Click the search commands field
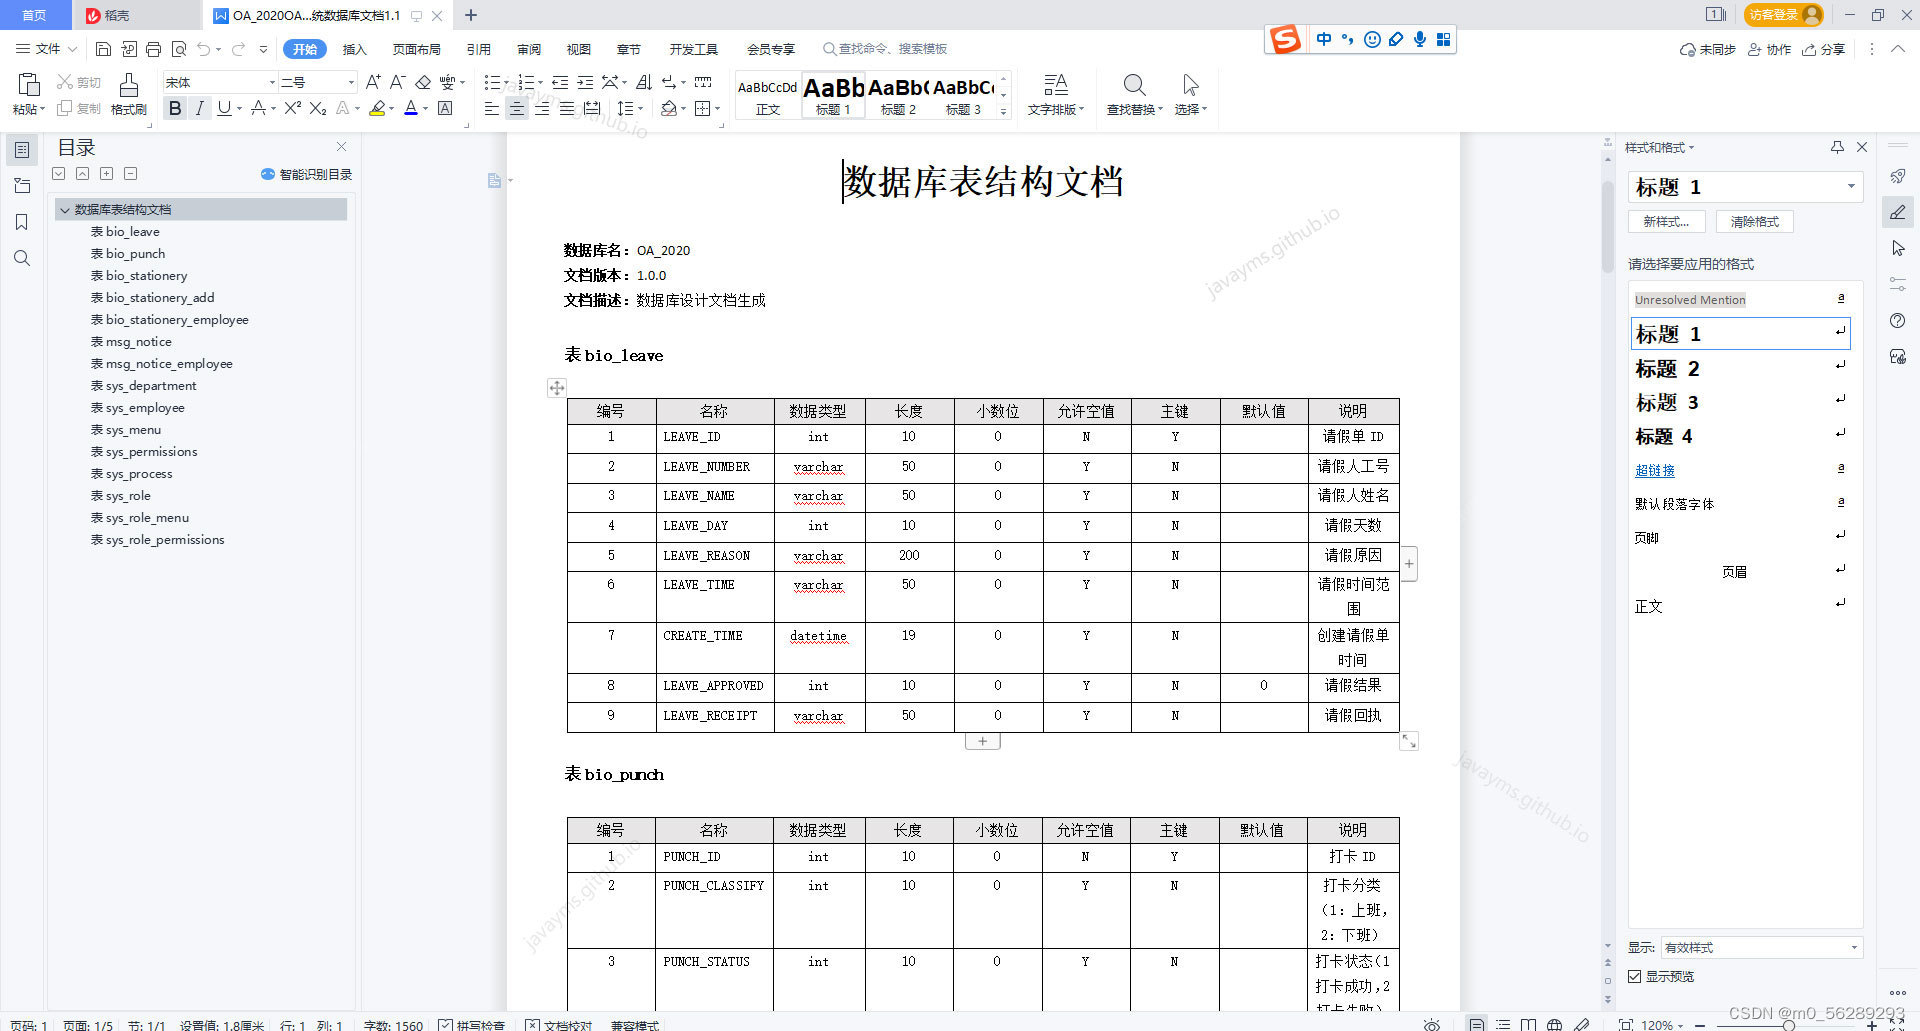Screen dimensions: 1920x1031 (x=885, y=49)
